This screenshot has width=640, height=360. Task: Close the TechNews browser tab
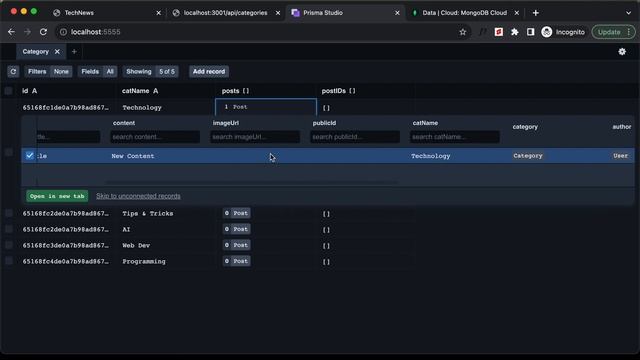pyautogui.click(x=159, y=13)
